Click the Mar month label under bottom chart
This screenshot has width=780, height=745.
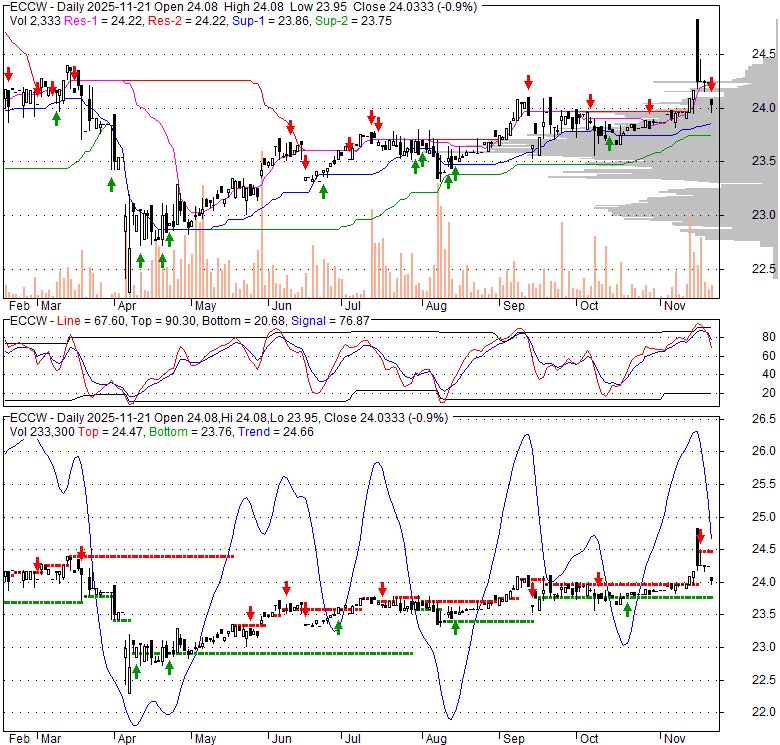tap(51, 739)
